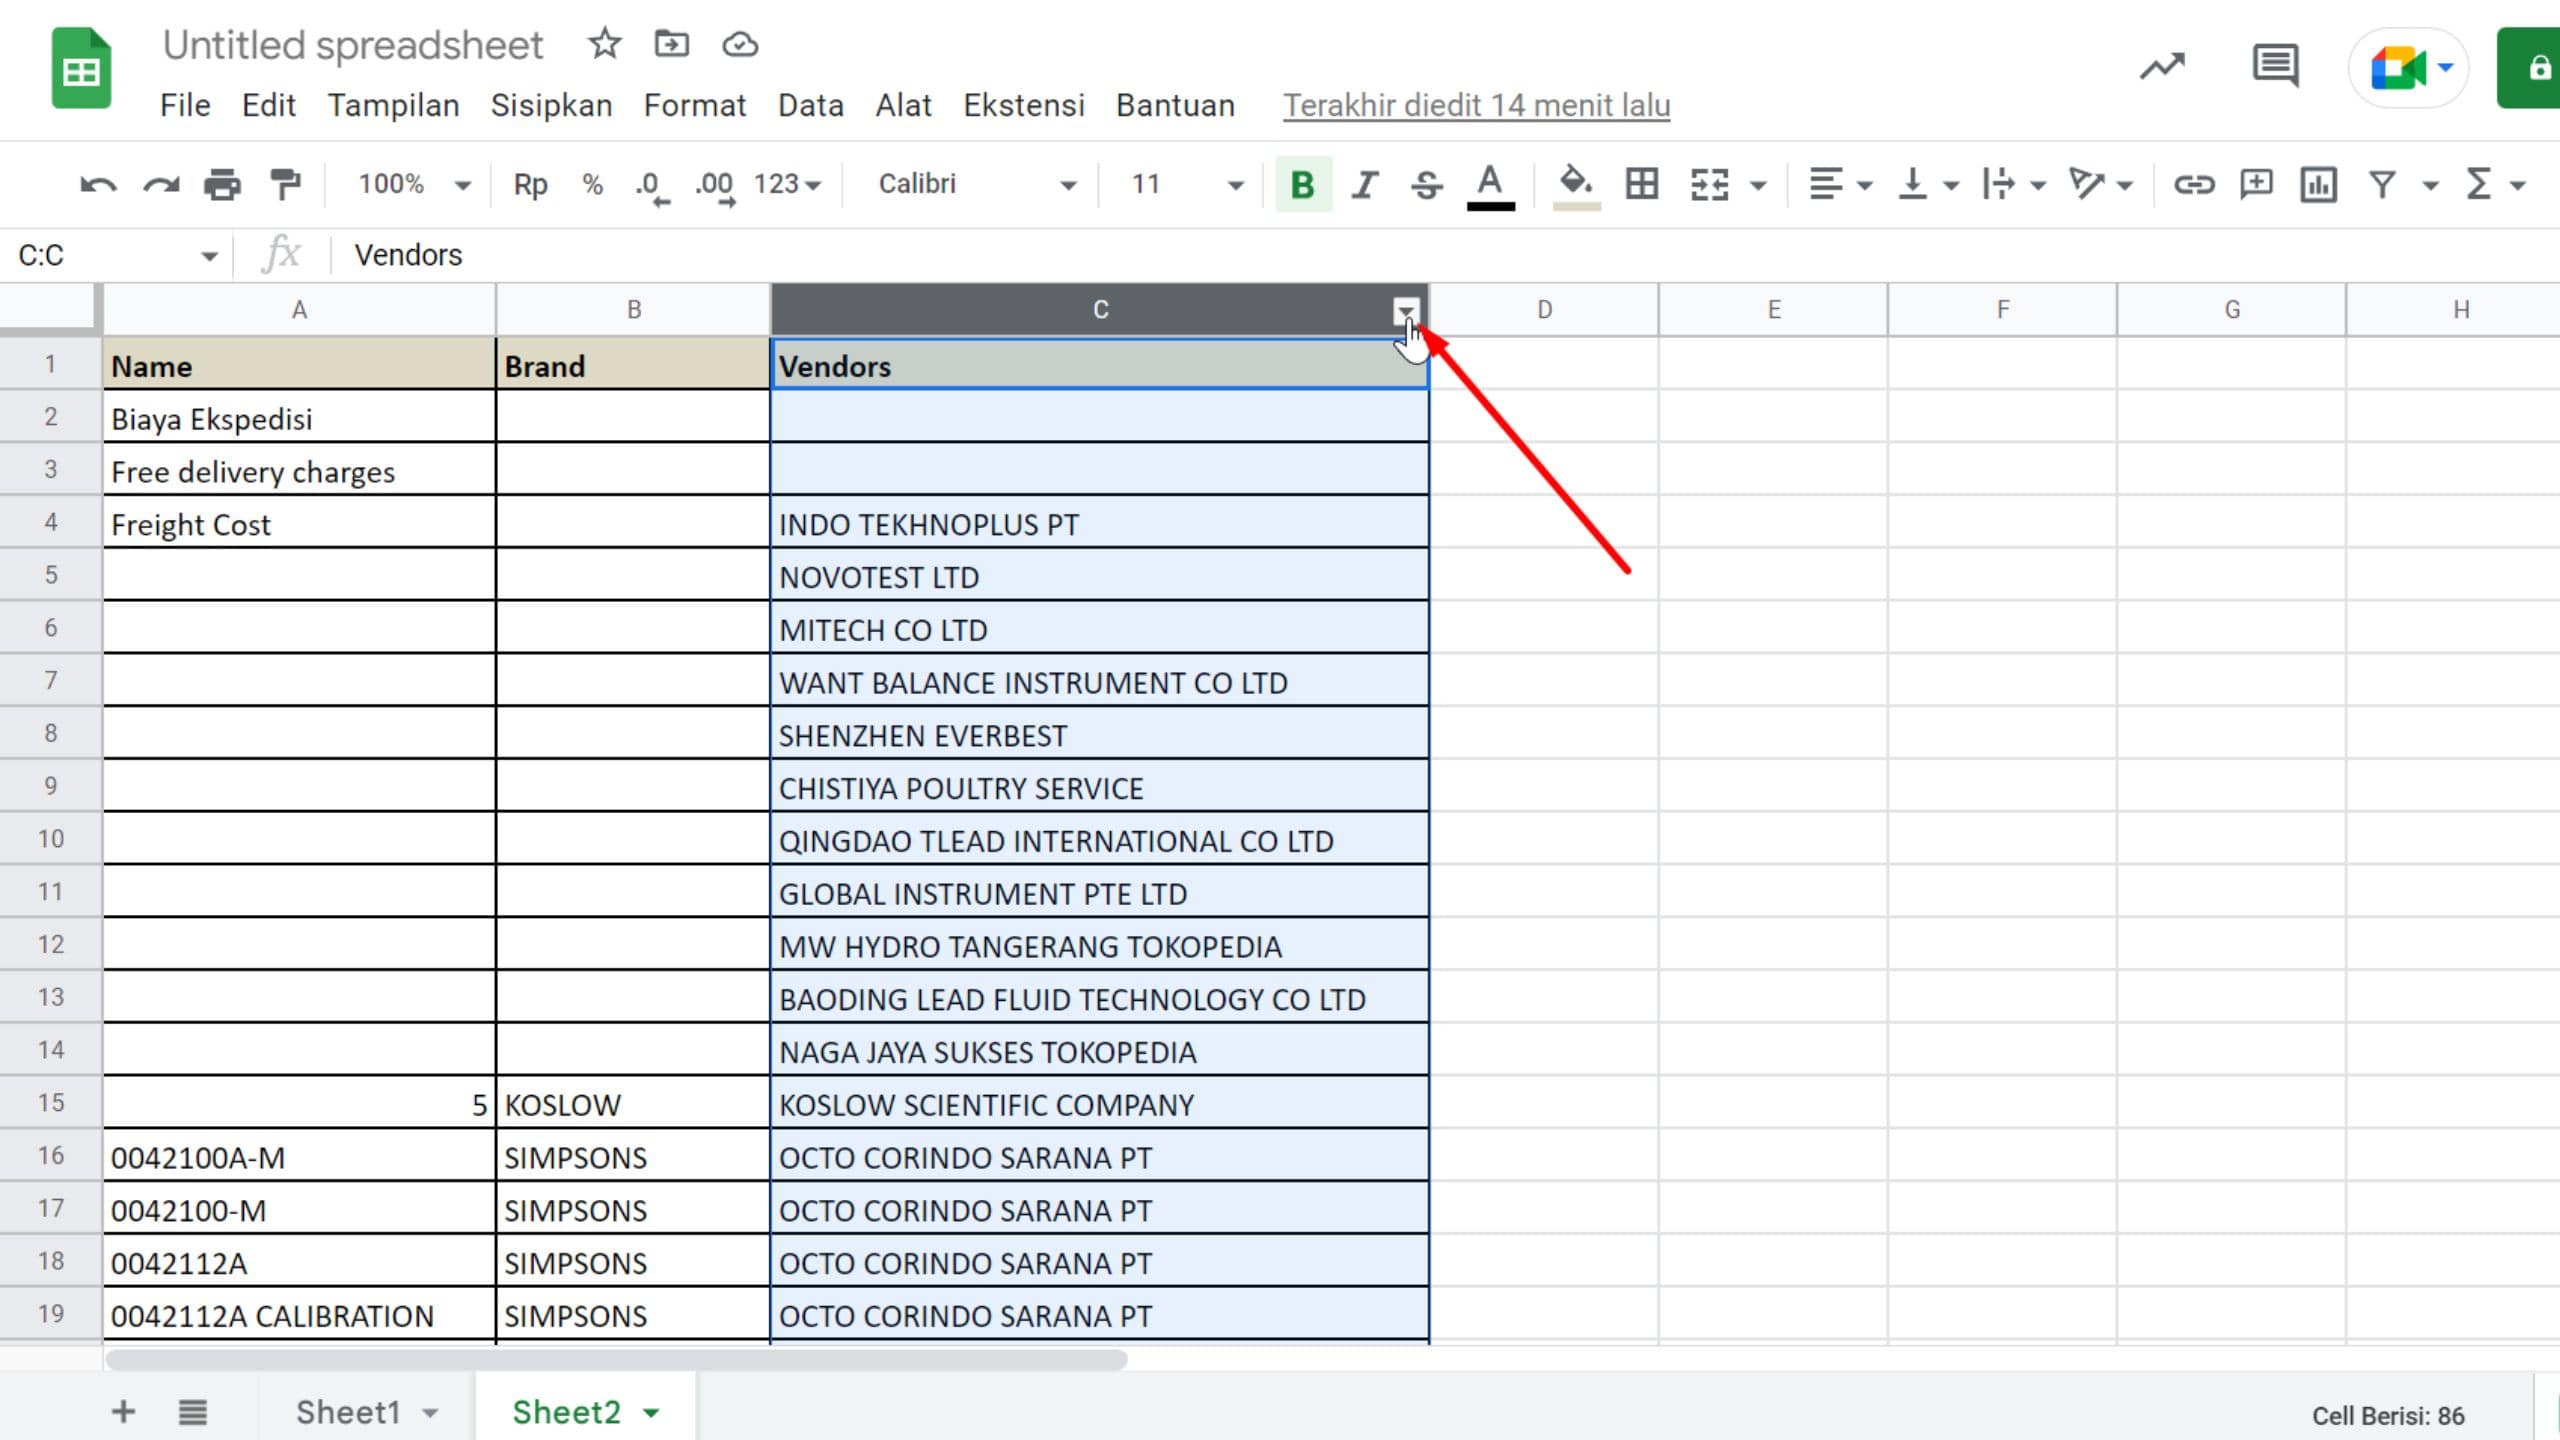The image size is (2560, 1440).
Task: Open the 123 number format menu
Action: 787,185
